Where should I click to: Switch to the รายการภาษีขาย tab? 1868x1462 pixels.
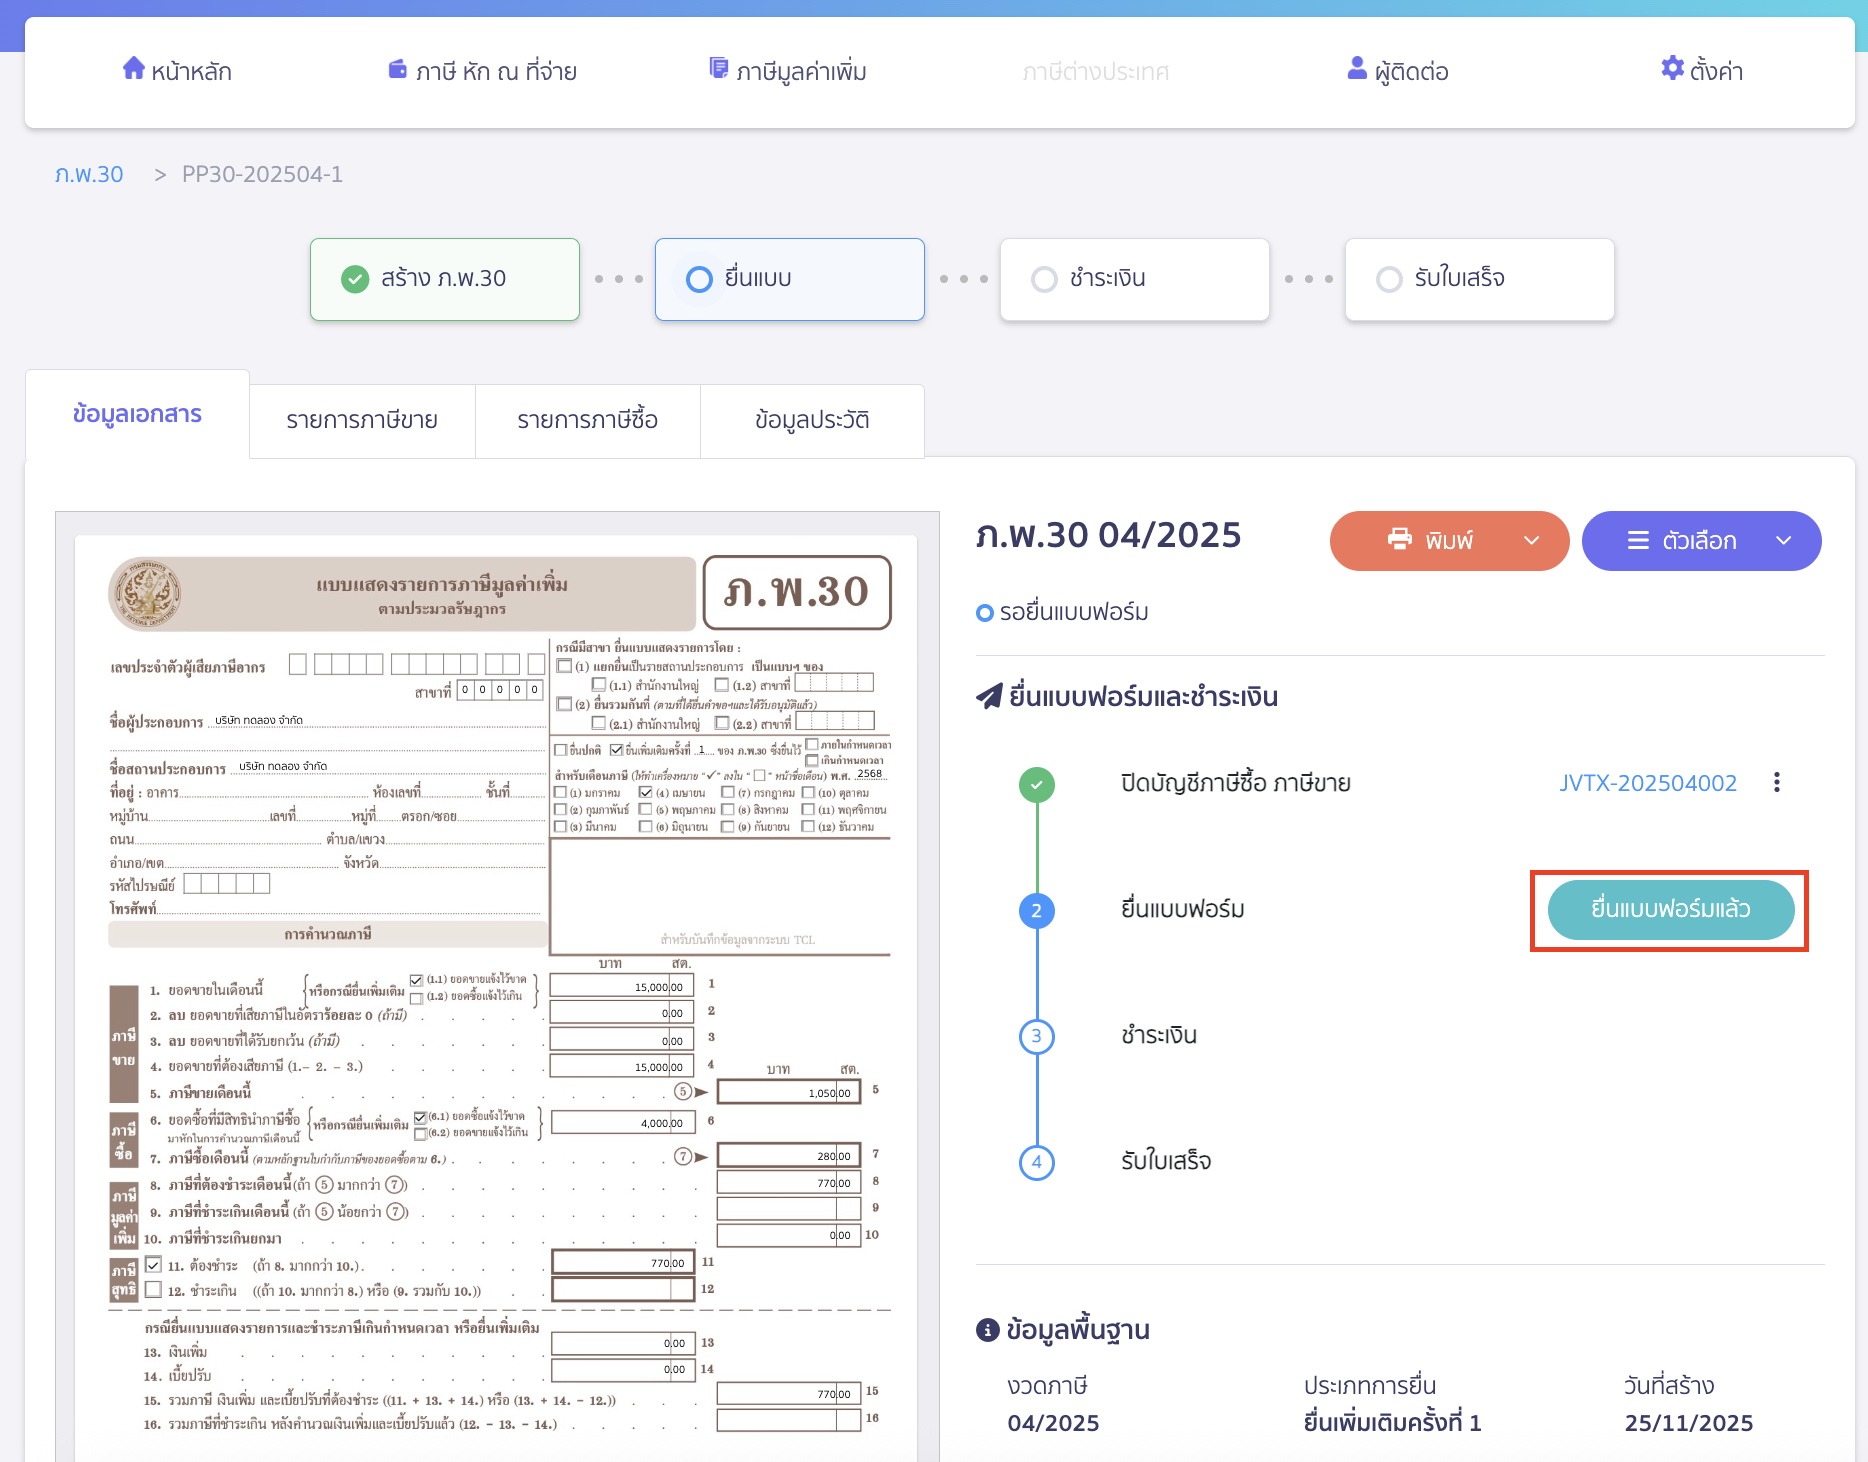(362, 421)
